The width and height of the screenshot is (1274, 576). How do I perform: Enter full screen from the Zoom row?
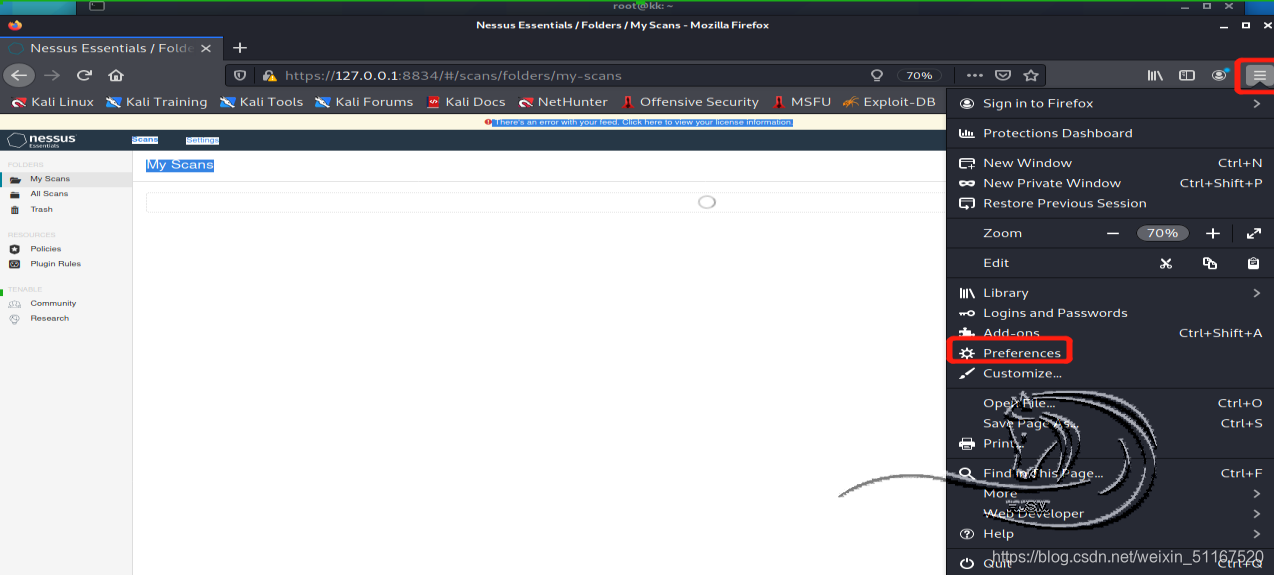click(1254, 233)
